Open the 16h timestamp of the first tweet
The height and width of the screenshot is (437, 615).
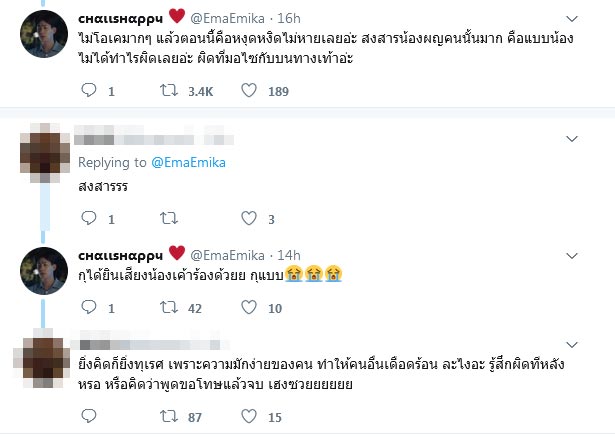[x=287, y=17]
